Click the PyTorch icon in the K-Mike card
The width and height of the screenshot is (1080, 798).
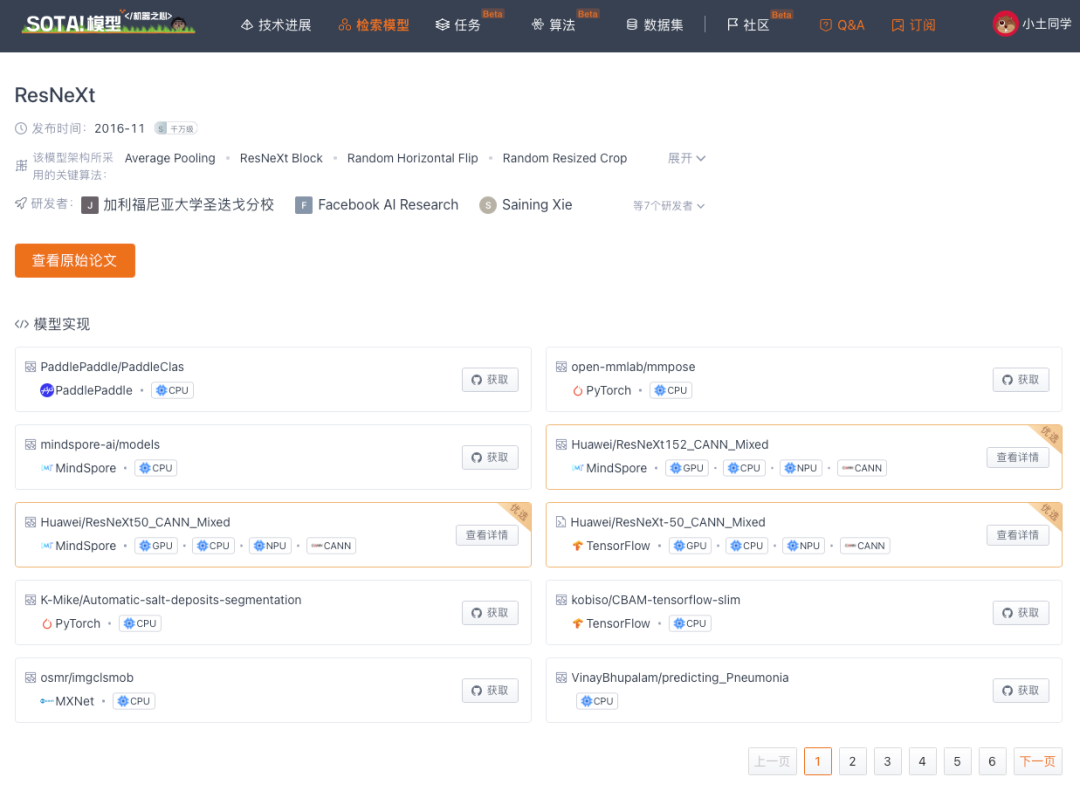coord(47,624)
